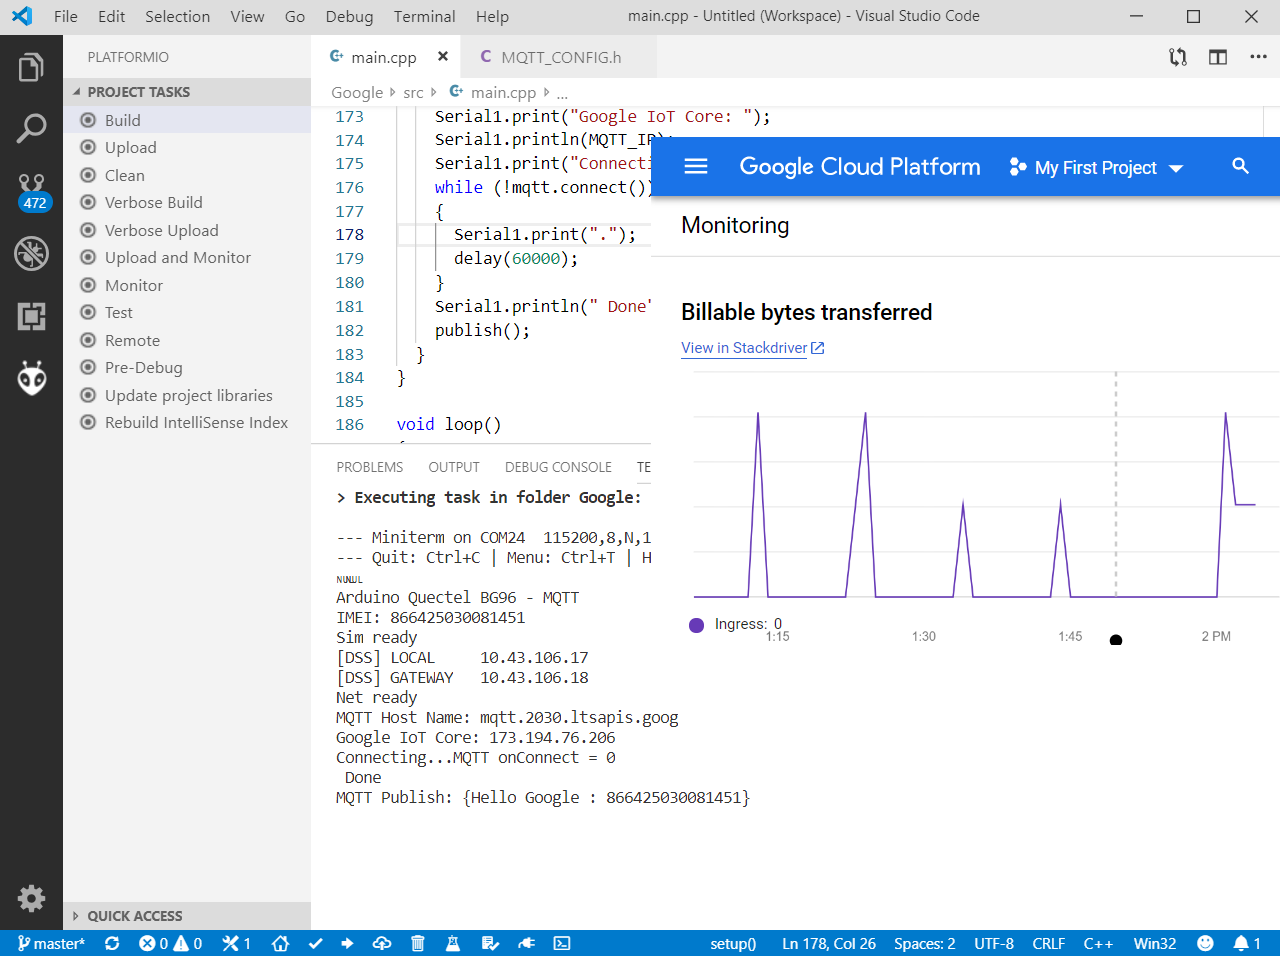Open editor More Actions ellipsis
The image size is (1280, 956).
[x=1258, y=57]
